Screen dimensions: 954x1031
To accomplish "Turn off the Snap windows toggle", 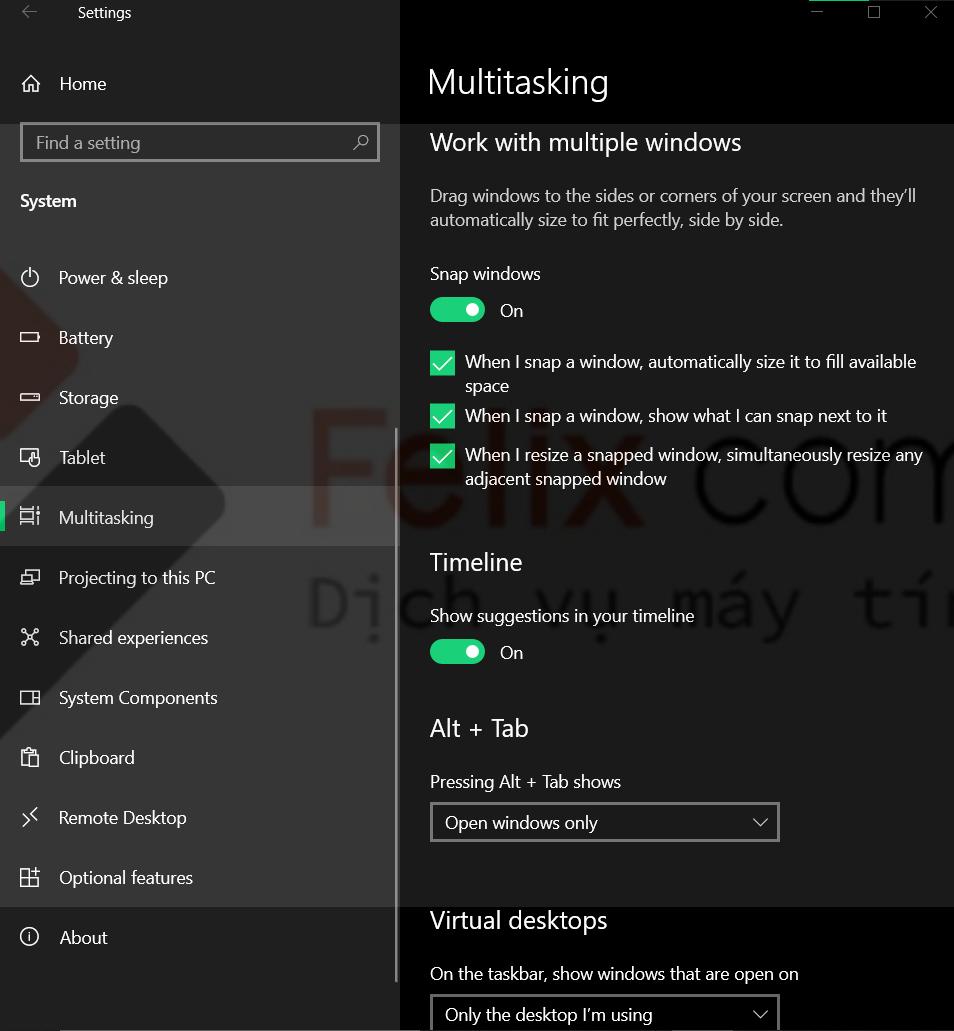I will coord(457,311).
